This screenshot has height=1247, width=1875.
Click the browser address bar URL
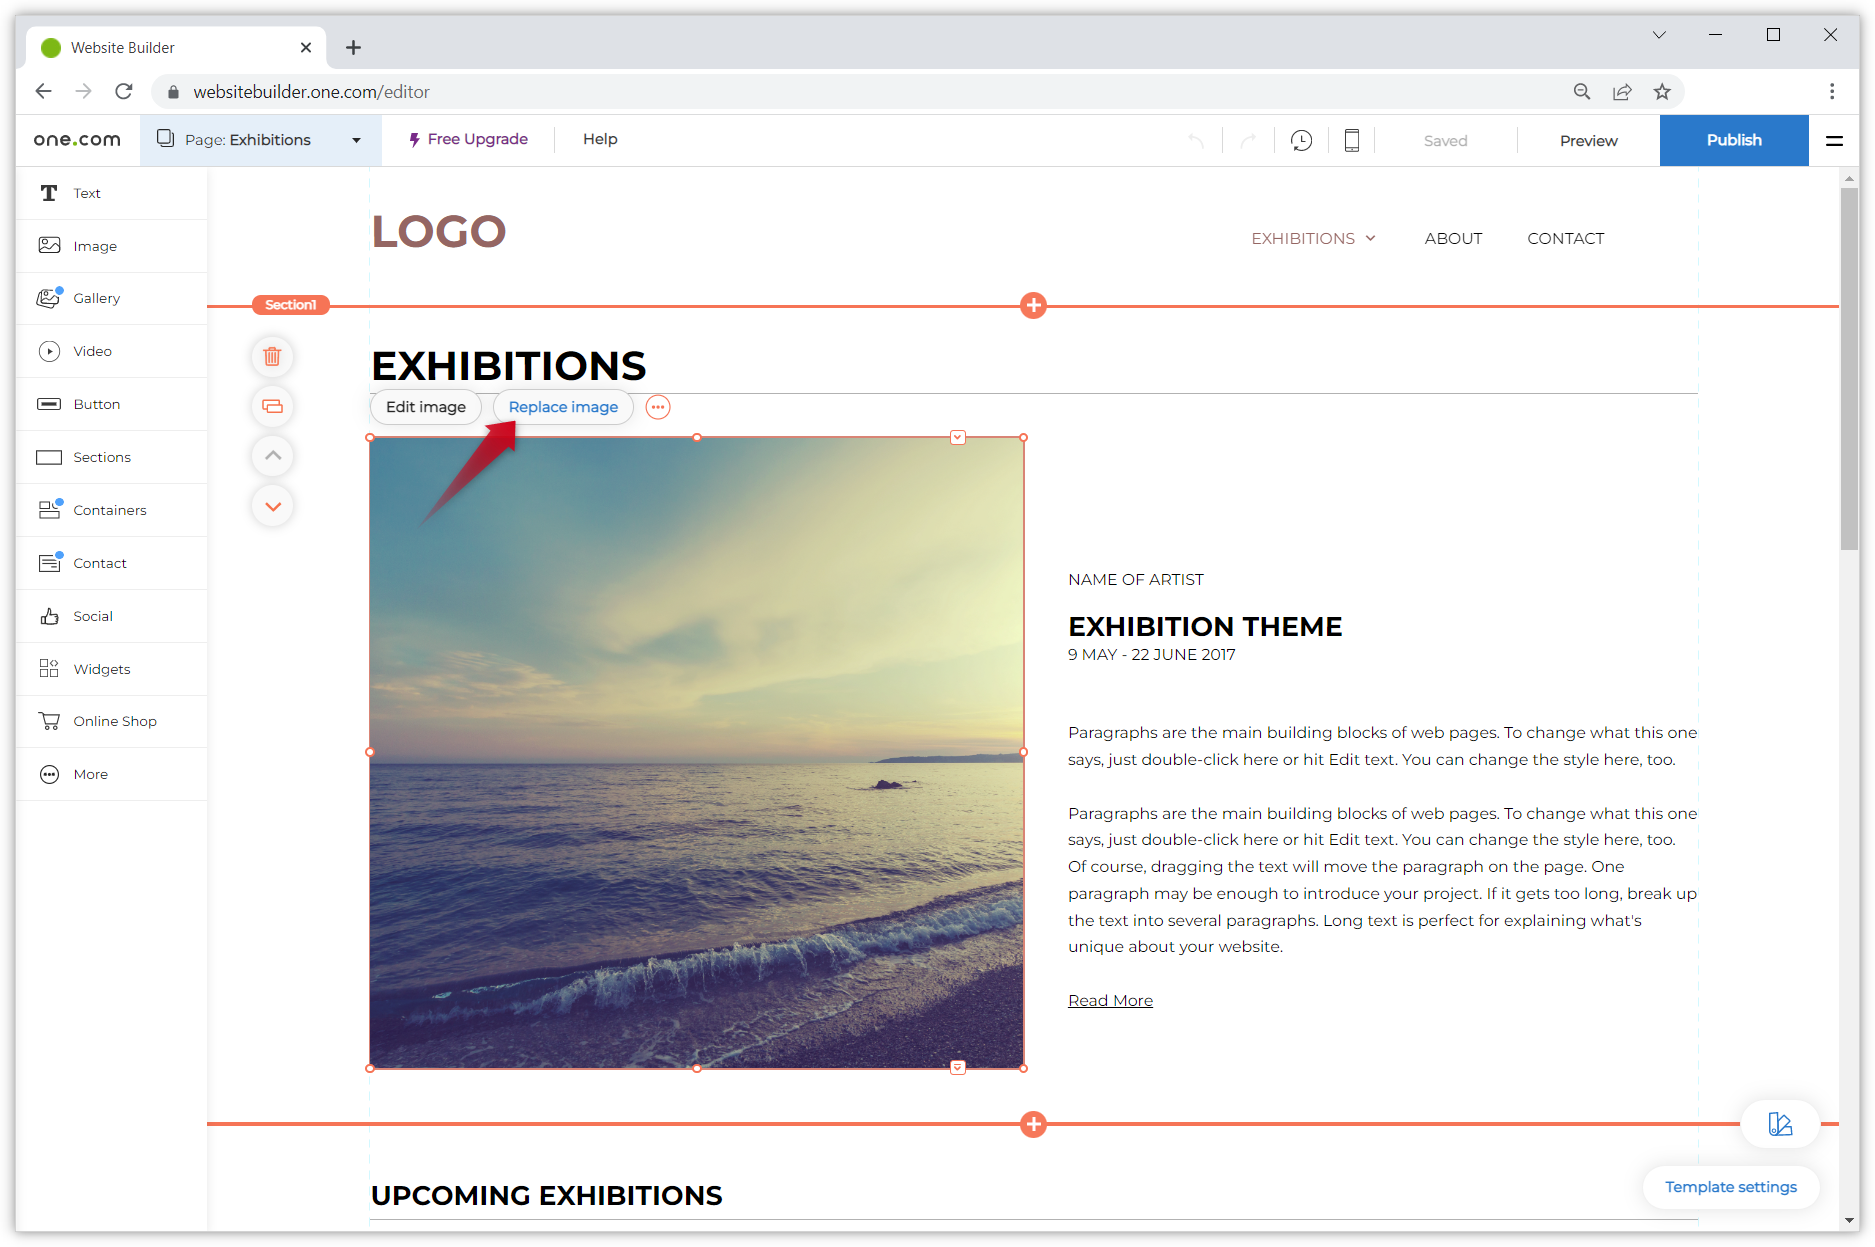(x=311, y=92)
